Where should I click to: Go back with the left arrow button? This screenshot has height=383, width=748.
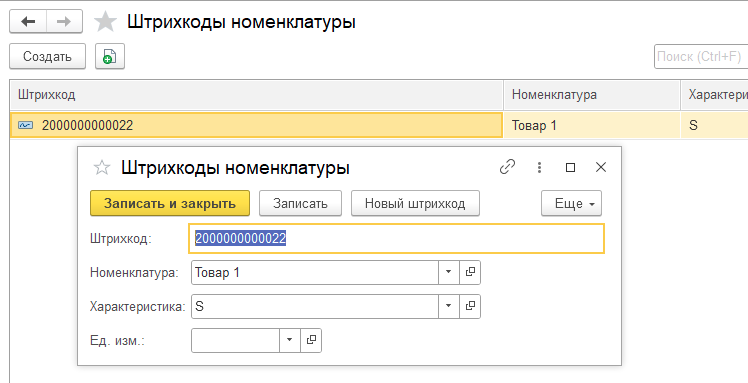click(28, 22)
